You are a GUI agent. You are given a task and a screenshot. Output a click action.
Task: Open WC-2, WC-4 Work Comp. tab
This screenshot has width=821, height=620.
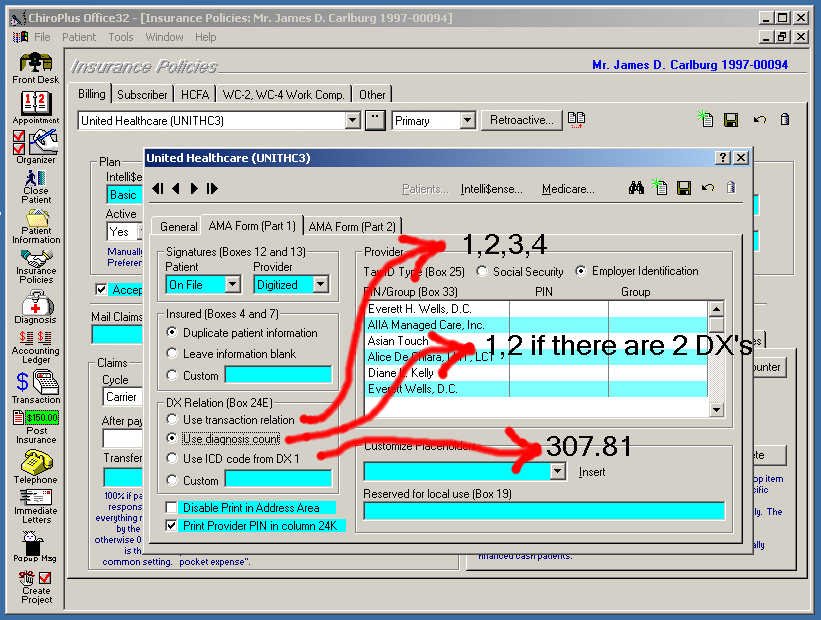283,94
